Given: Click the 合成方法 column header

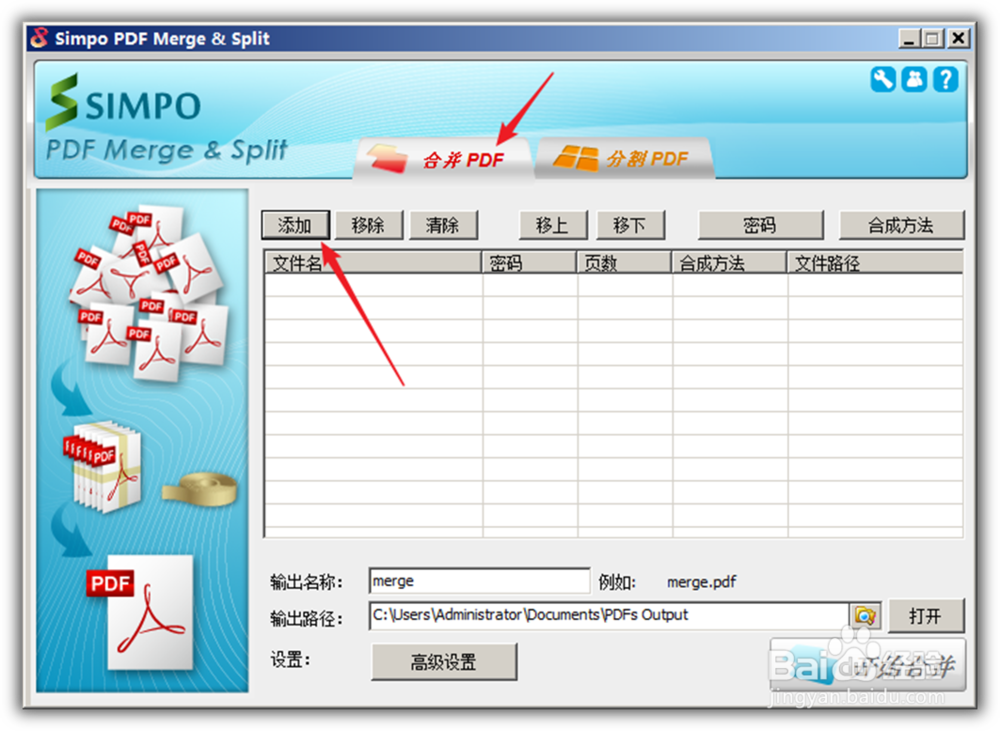Looking at the screenshot, I should point(730,262).
